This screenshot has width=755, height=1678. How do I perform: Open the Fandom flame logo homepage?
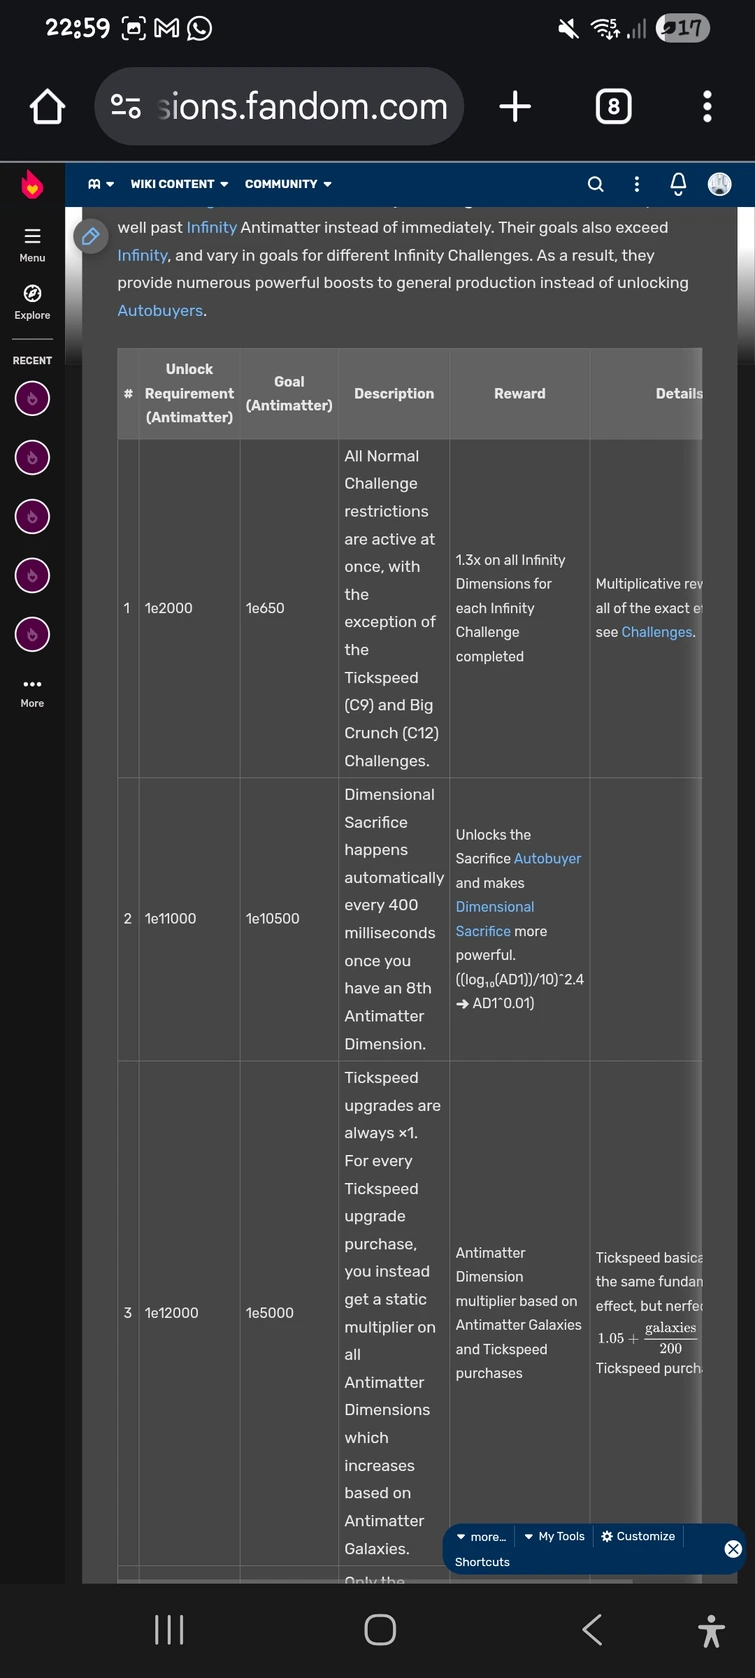coord(31,184)
